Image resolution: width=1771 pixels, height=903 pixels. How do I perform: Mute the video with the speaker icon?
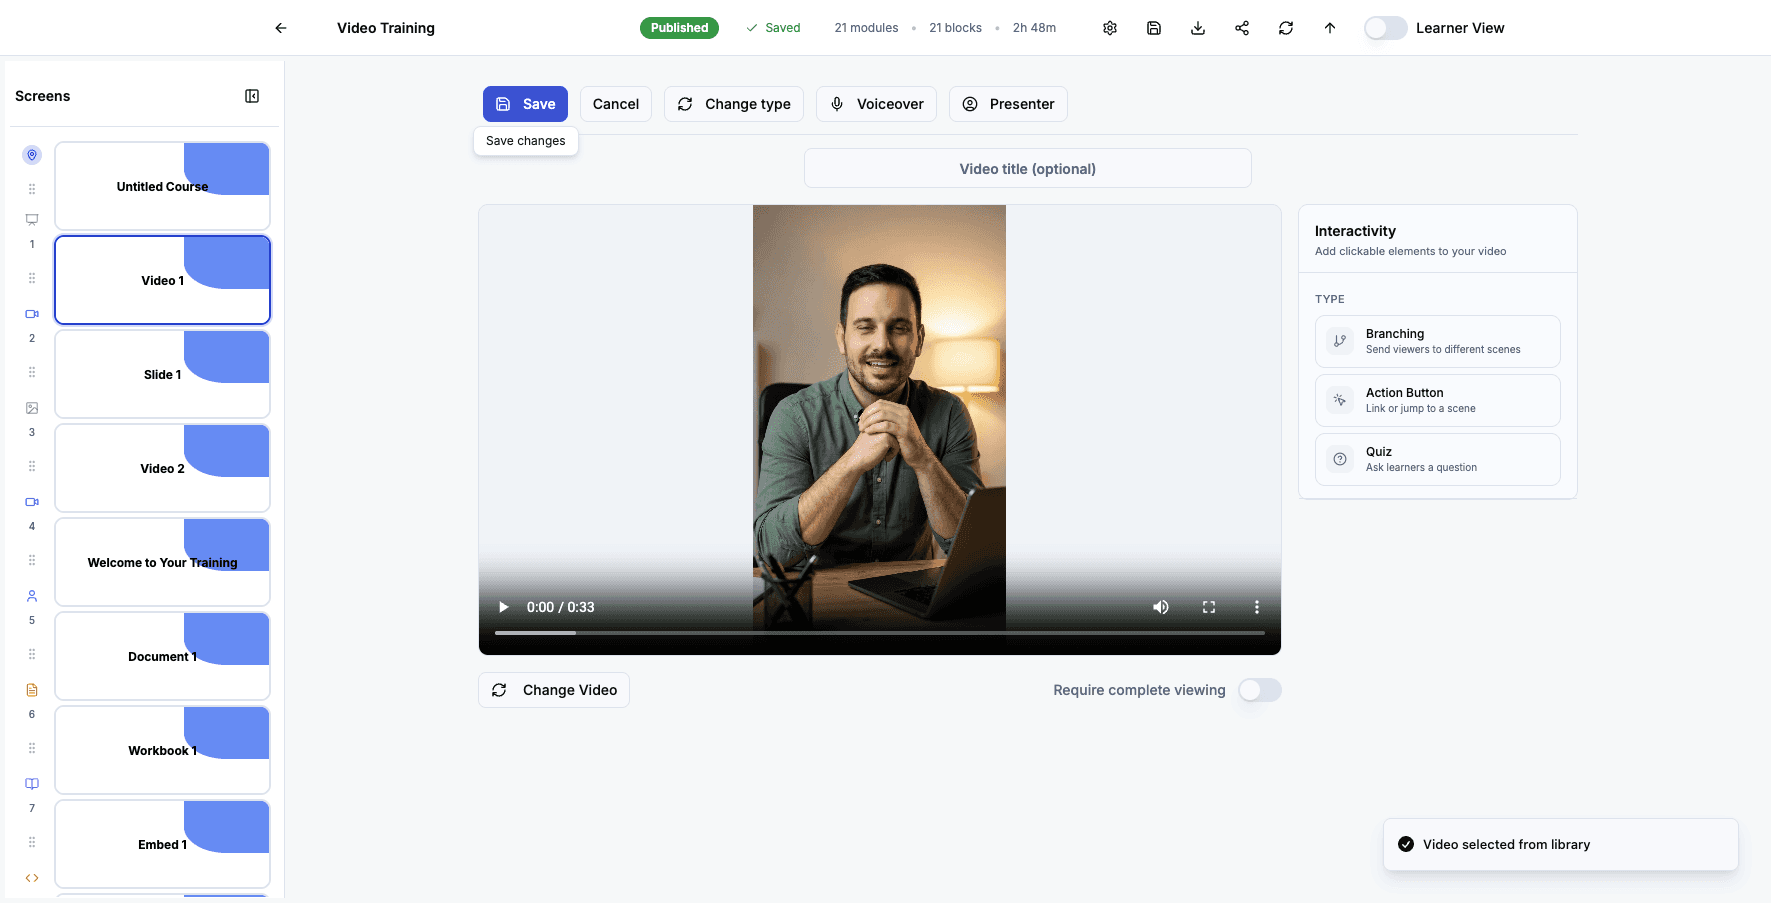[x=1160, y=607]
